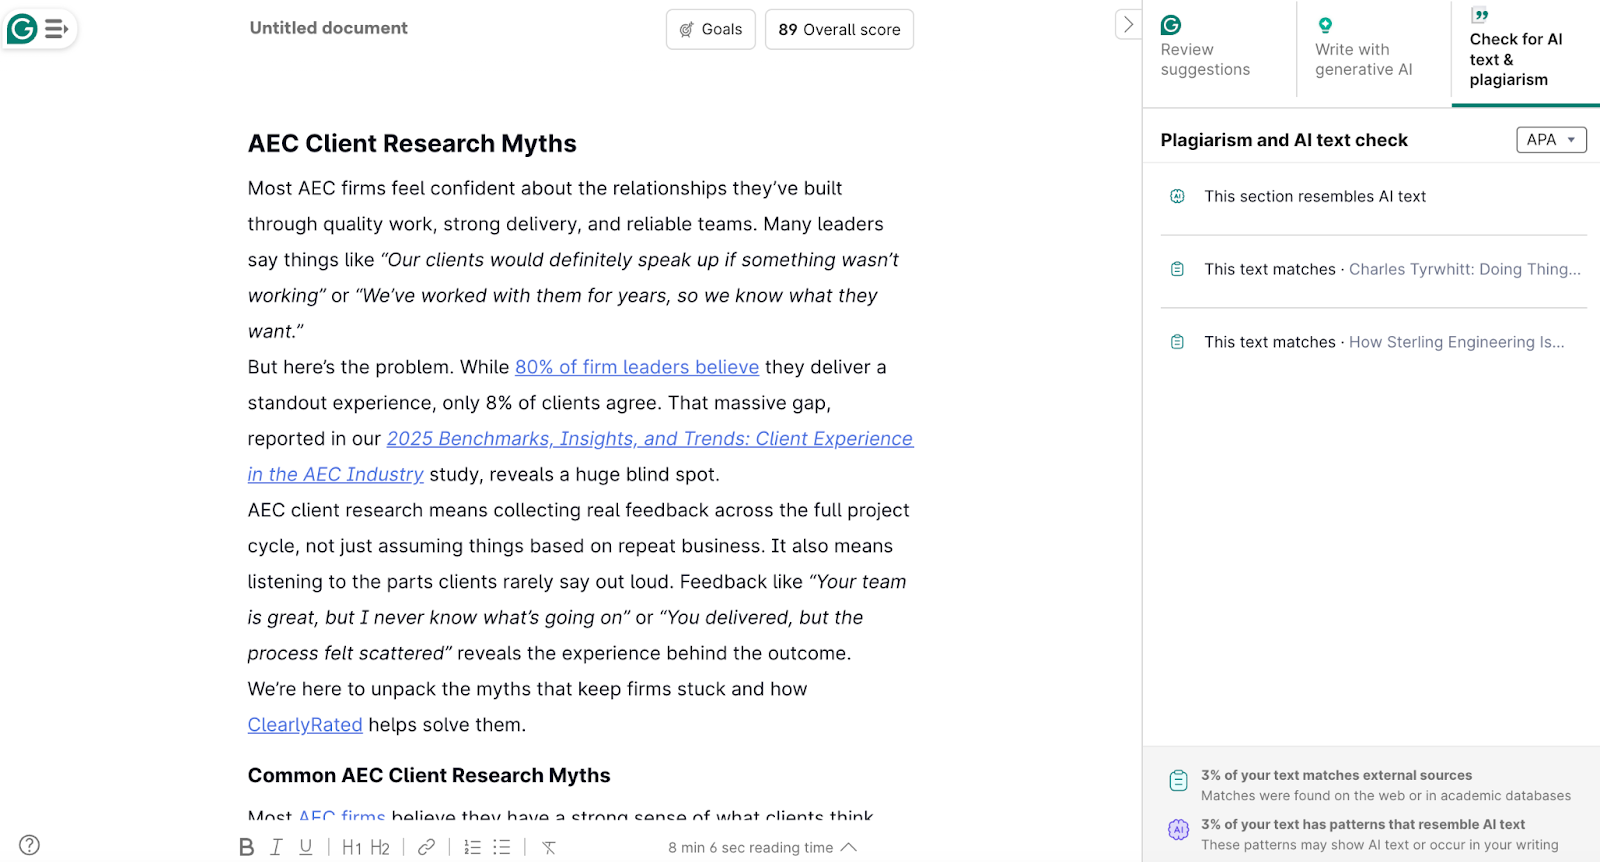Screen dimensions: 1600x862
Task: View the 89 Overall score
Action: pyautogui.click(x=839, y=29)
